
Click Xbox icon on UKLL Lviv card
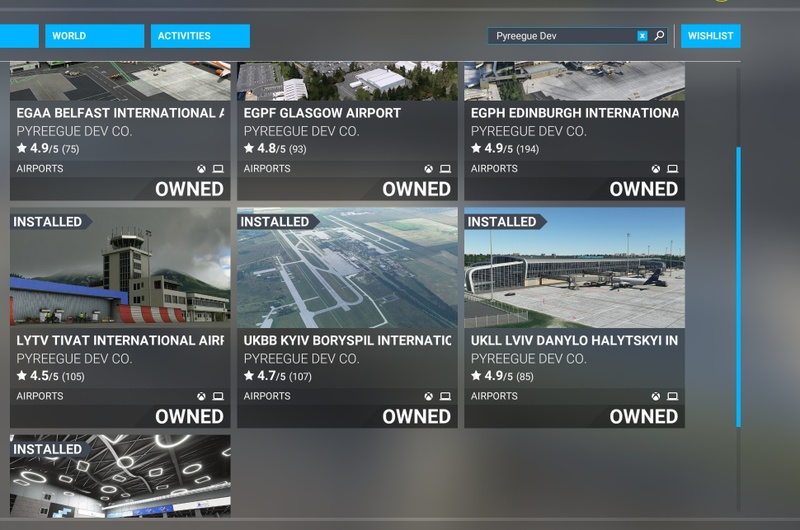656,396
